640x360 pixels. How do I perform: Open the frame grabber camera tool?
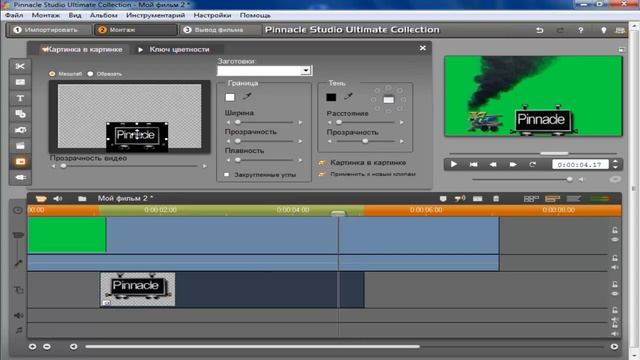pos(20,130)
